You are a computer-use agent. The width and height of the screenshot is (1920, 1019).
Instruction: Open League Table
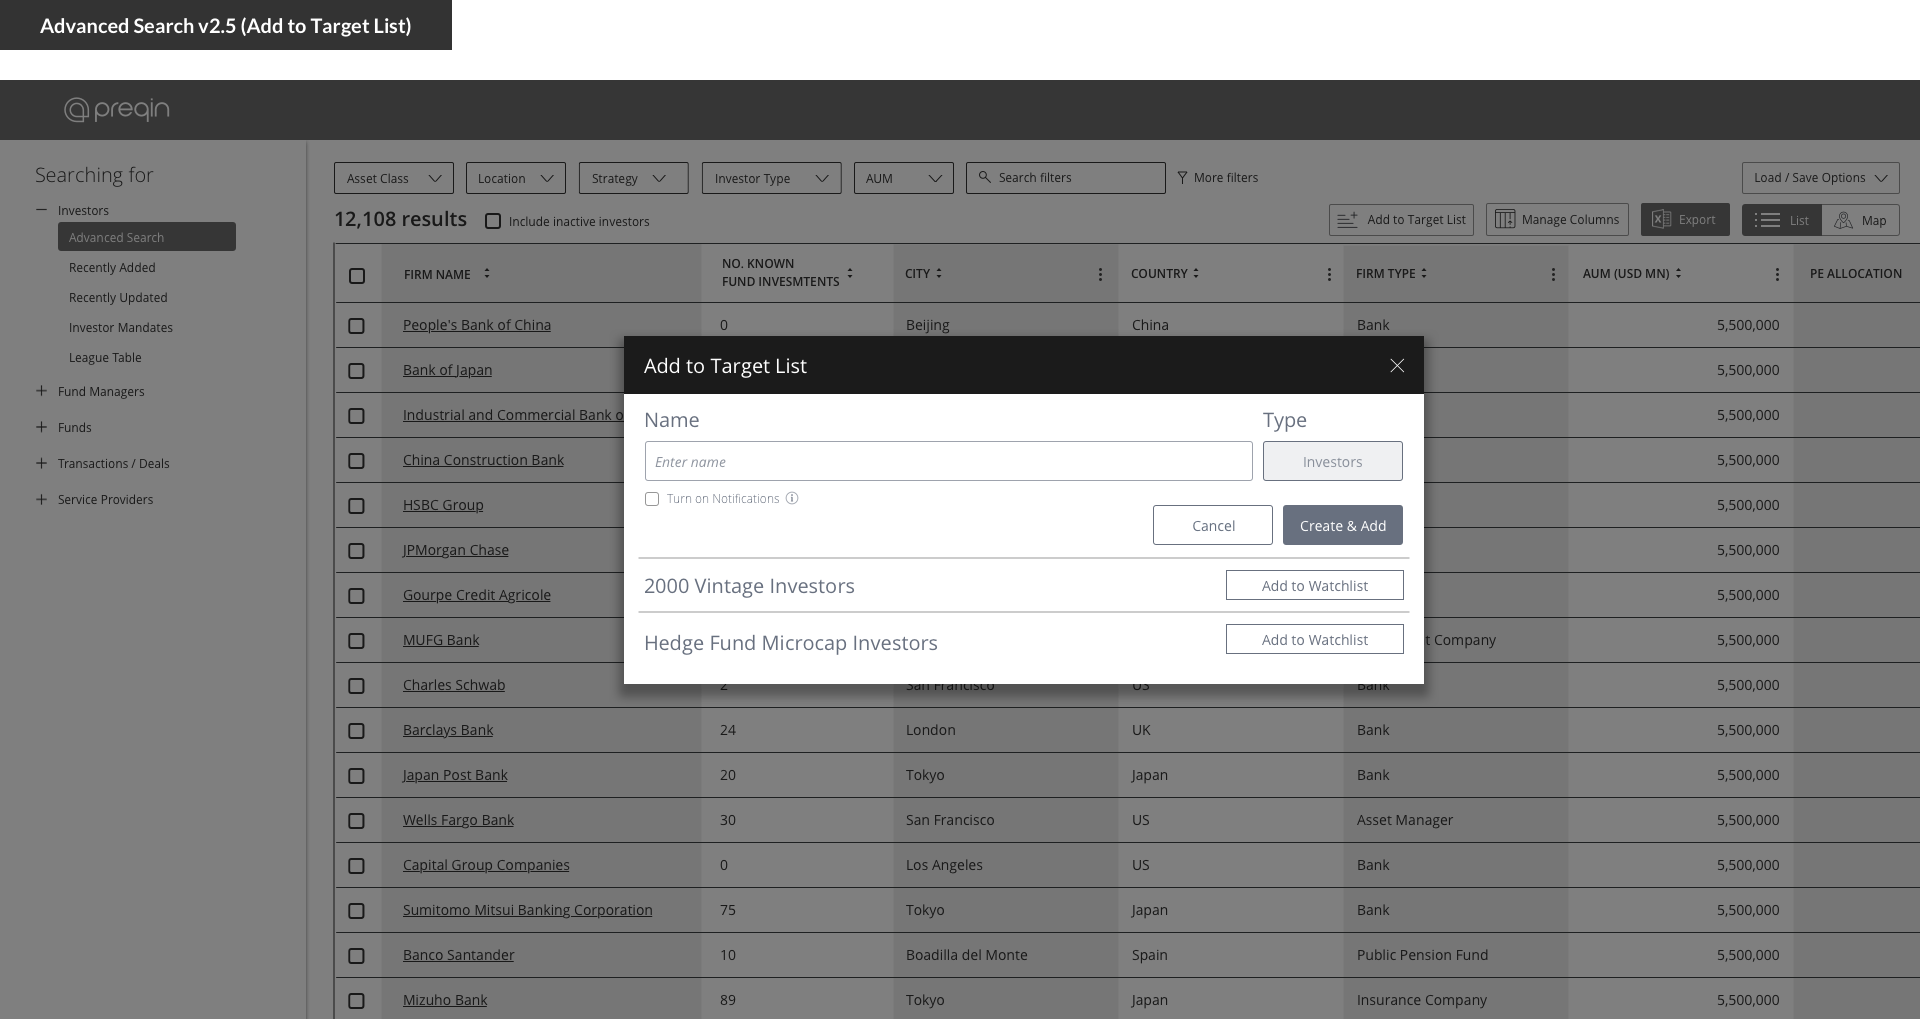pyautogui.click(x=105, y=357)
